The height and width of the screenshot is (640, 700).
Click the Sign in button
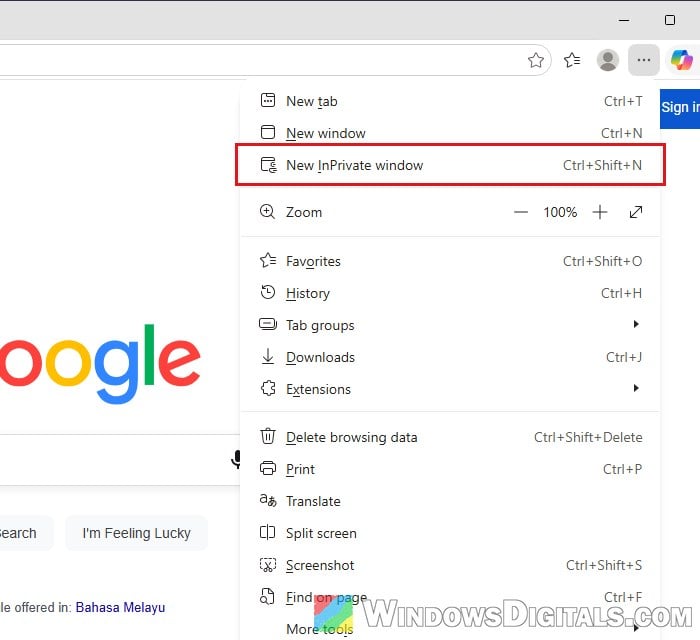click(679, 108)
